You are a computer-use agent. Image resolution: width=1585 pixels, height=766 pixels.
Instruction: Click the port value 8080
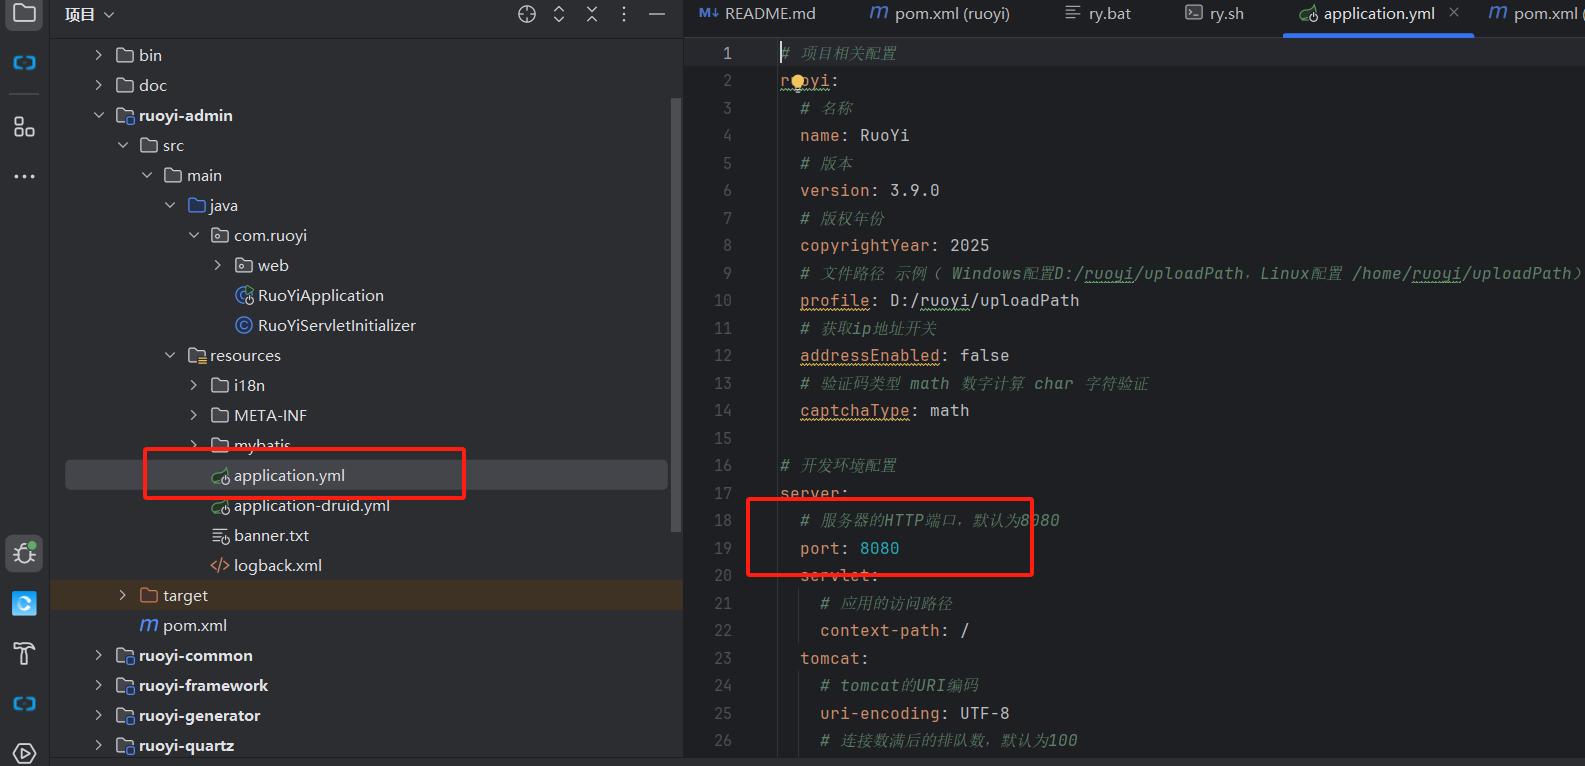pyautogui.click(x=879, y=548)
